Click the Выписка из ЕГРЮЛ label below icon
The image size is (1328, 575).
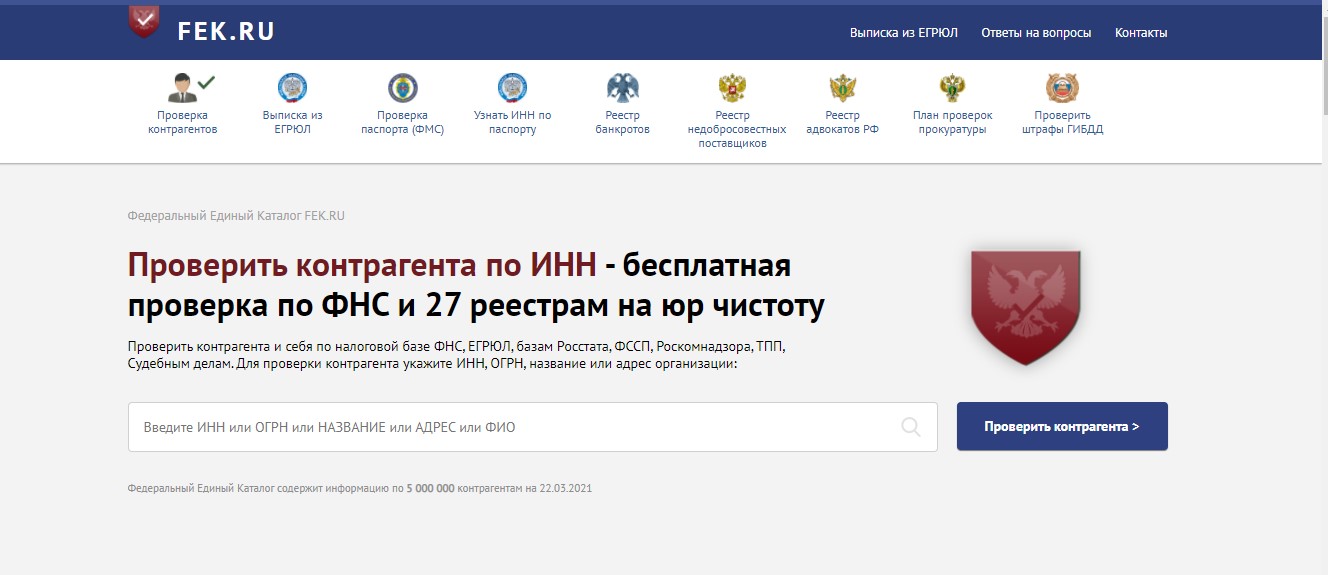(292, 122)
